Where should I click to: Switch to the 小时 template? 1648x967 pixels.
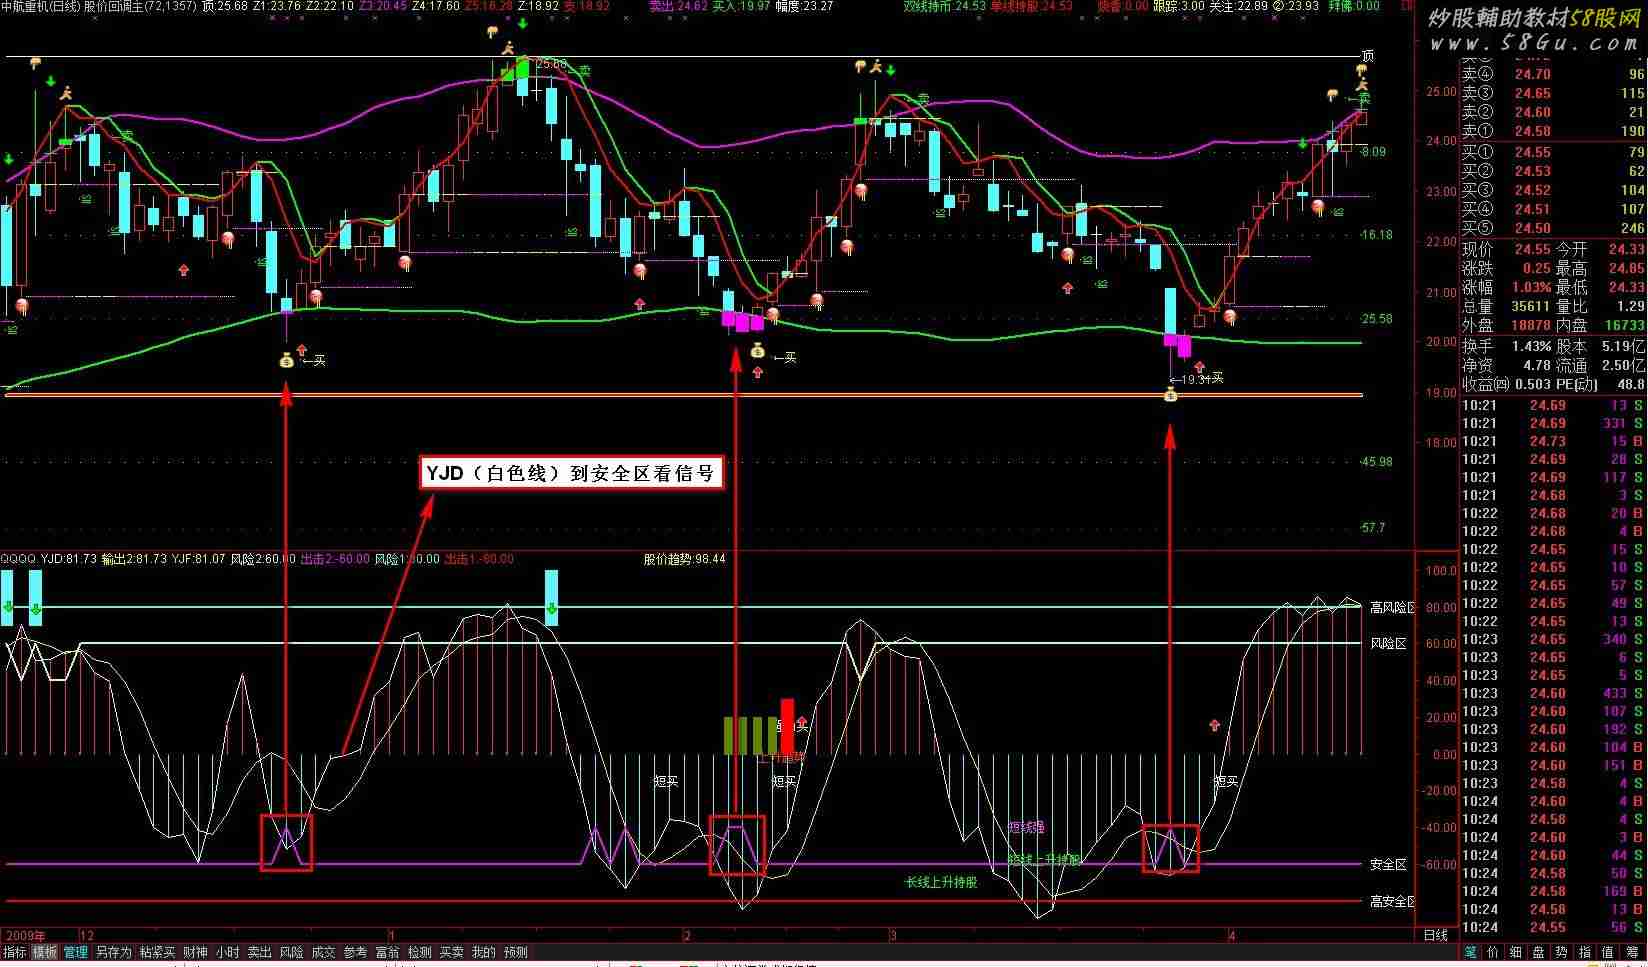[227, 953]
